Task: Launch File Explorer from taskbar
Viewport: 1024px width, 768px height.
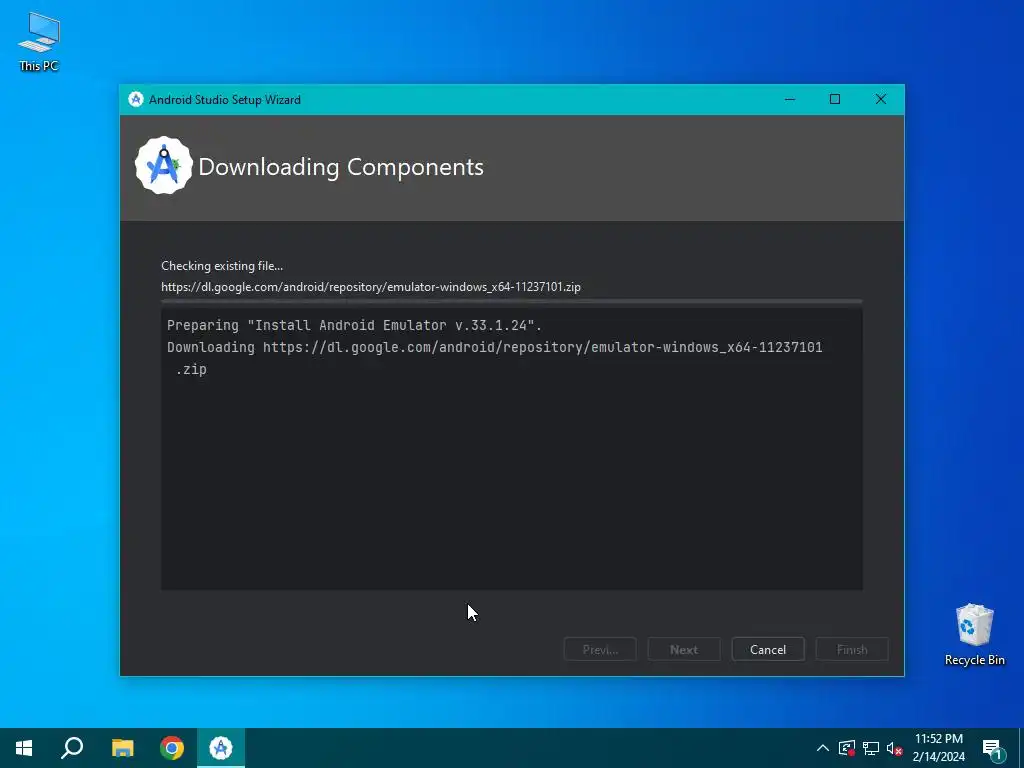Action: pos(122,748)
